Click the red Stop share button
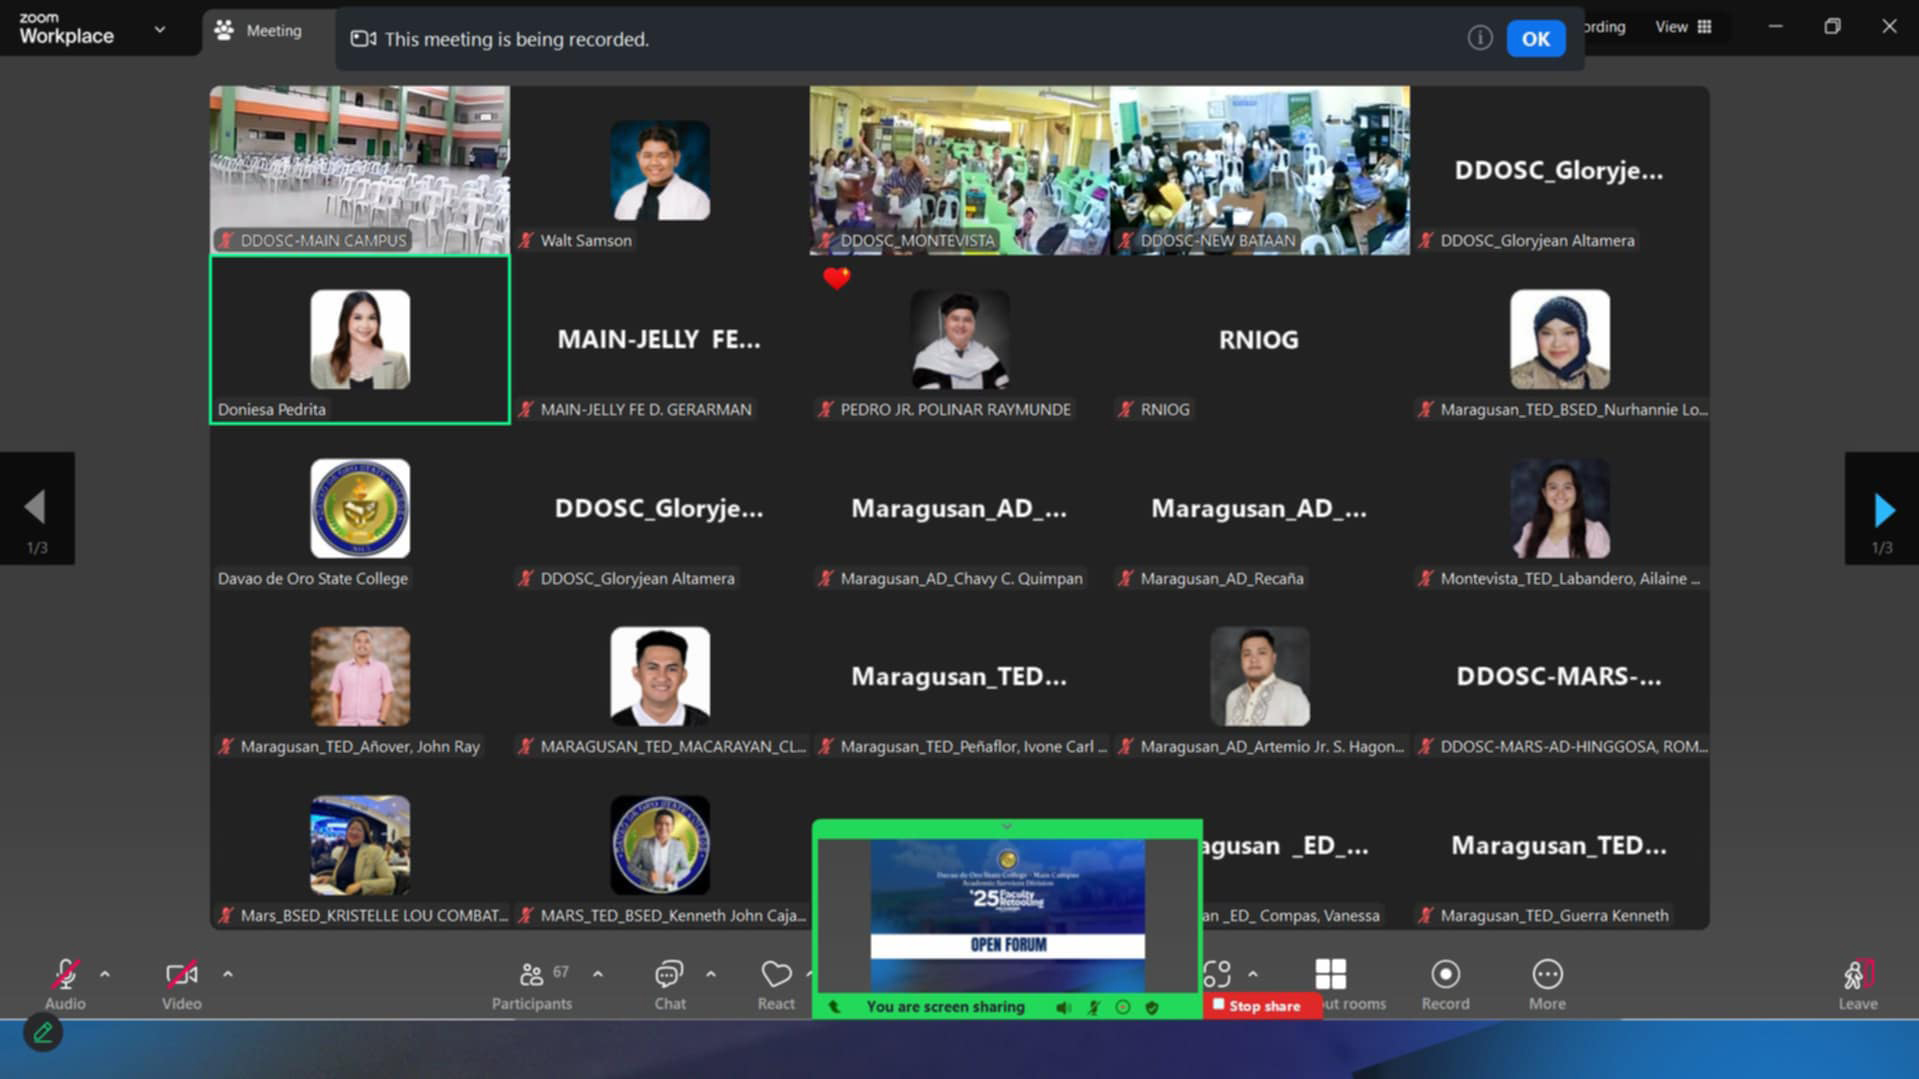Image resolution: width=1919 pixels, height=1079 pixels. [1261, 1006]
